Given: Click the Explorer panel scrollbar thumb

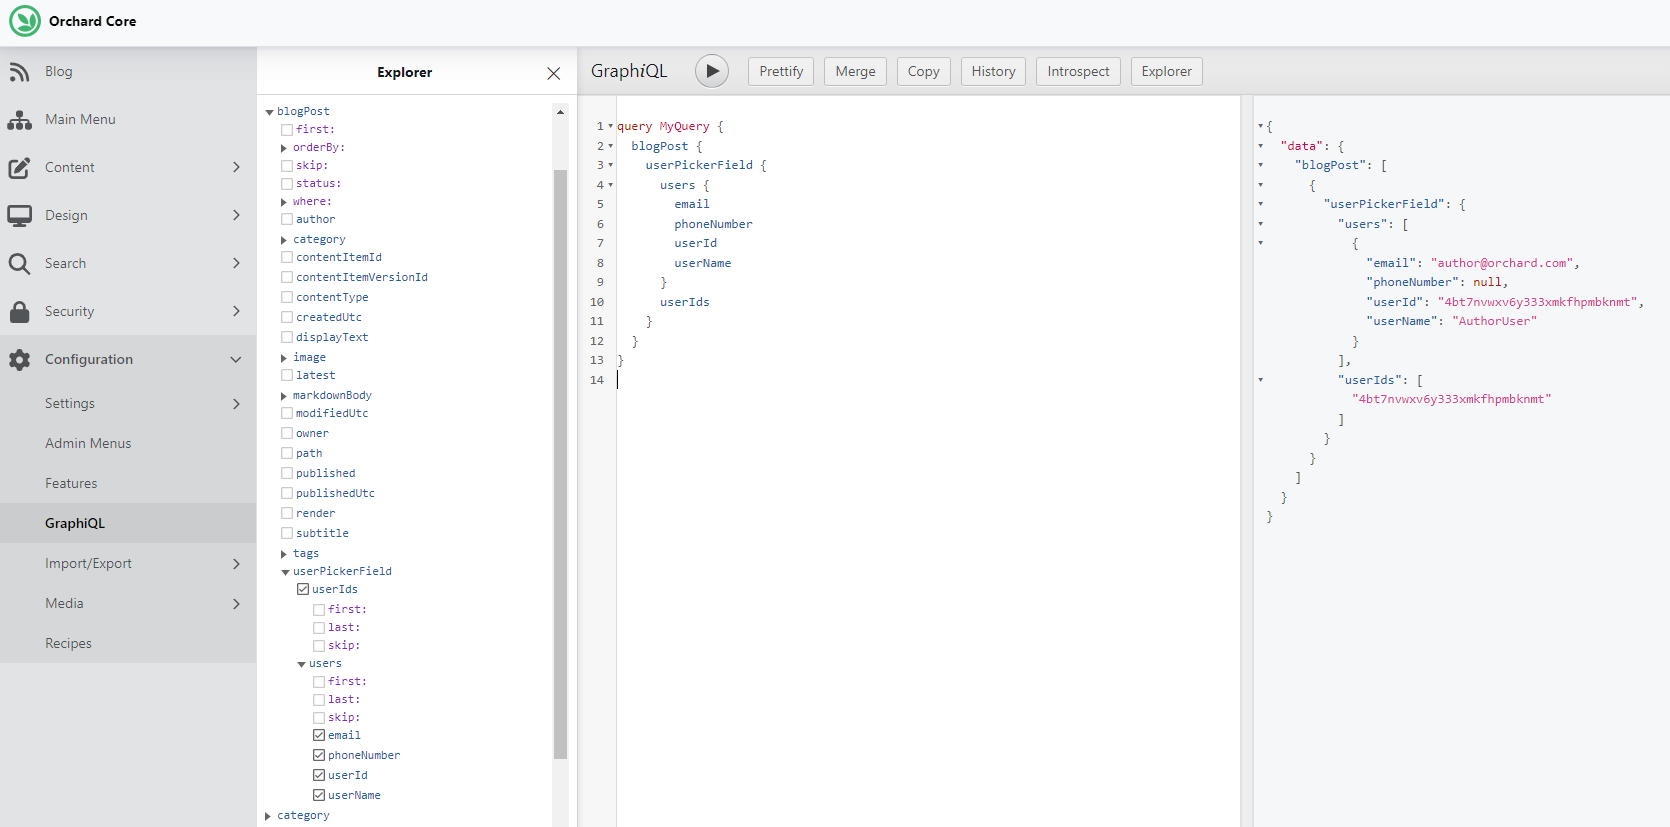Looking at the screenshot, I should (x=560, y=465).
